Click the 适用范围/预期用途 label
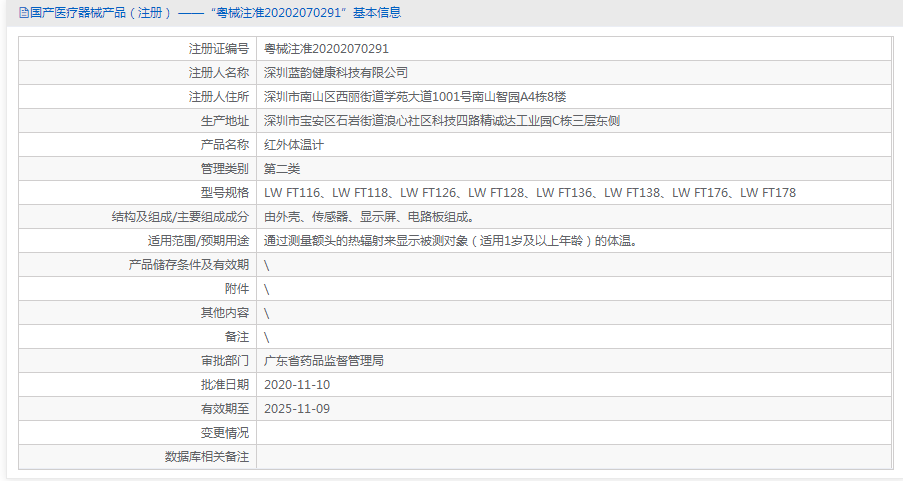Screen dimensions: 903x481 click(198, 241)
